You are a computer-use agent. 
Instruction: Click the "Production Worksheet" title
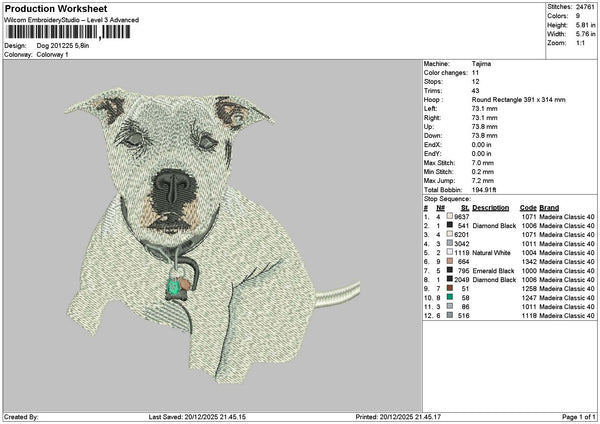tap(56, 8)
